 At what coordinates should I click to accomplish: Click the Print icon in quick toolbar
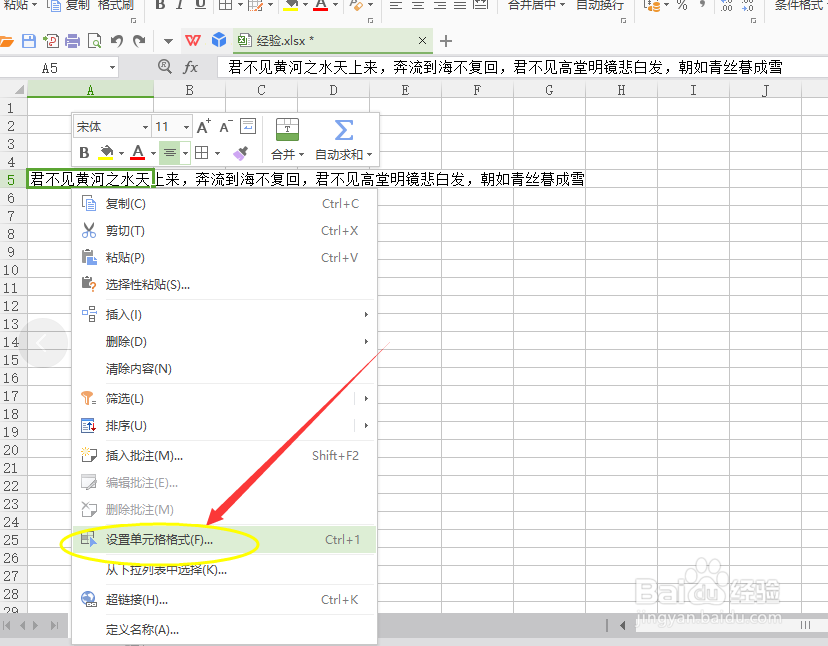coord(72,41)
